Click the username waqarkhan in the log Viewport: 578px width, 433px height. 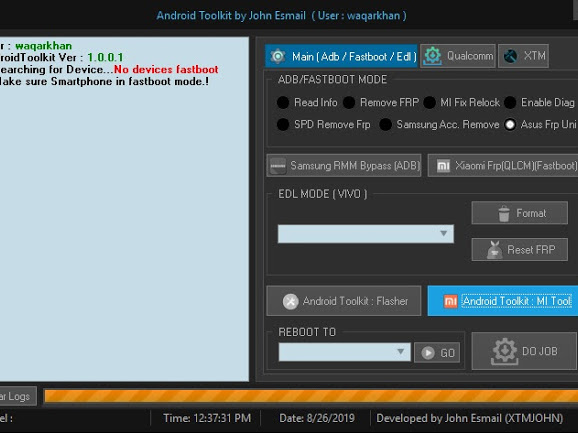tap(43, 46)
